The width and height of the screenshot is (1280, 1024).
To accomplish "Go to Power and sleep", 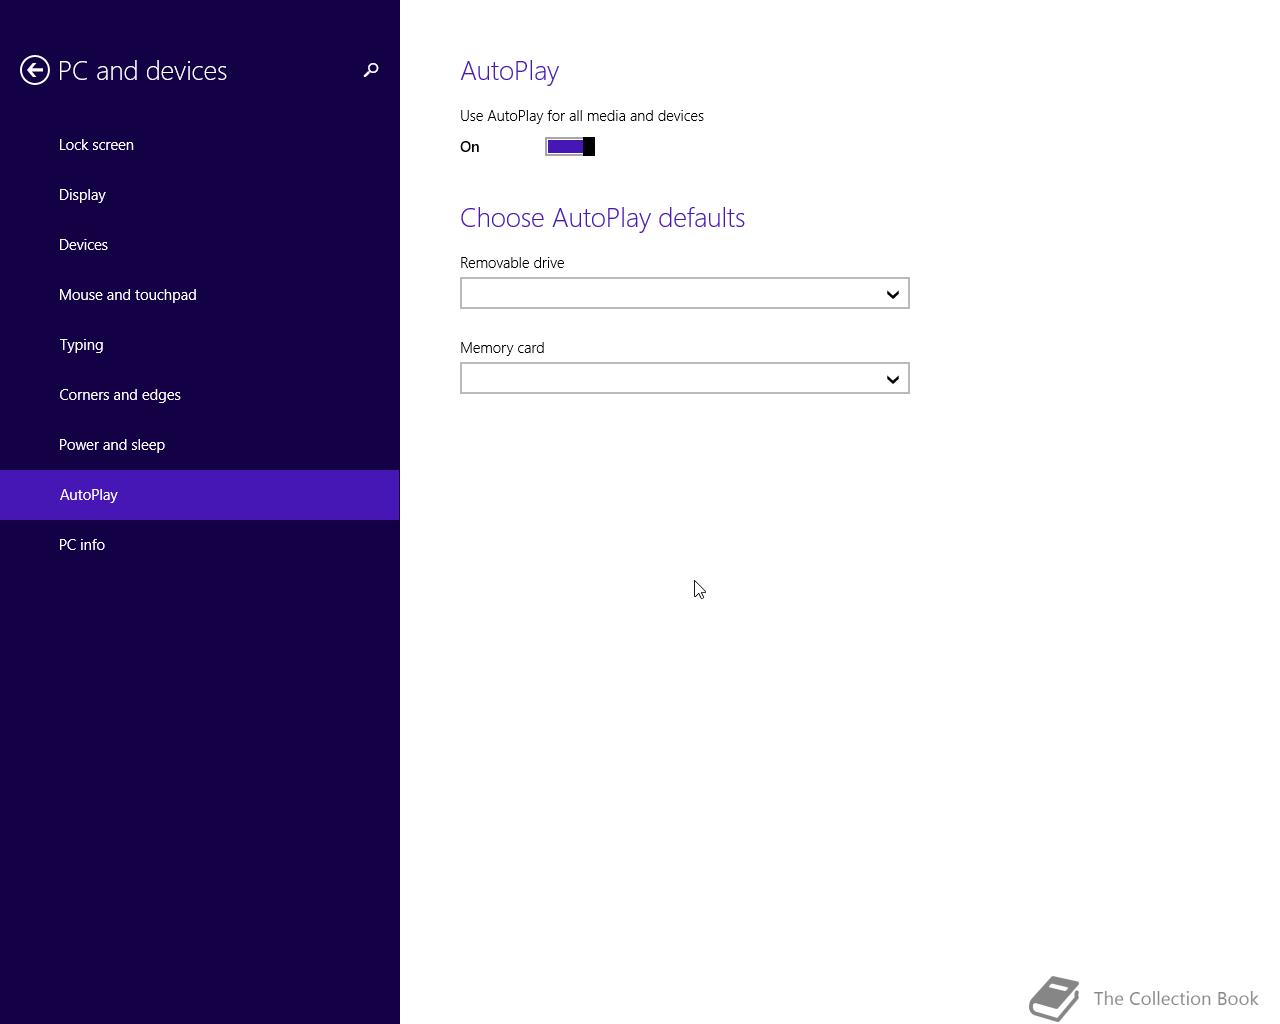I will point(200,445).
